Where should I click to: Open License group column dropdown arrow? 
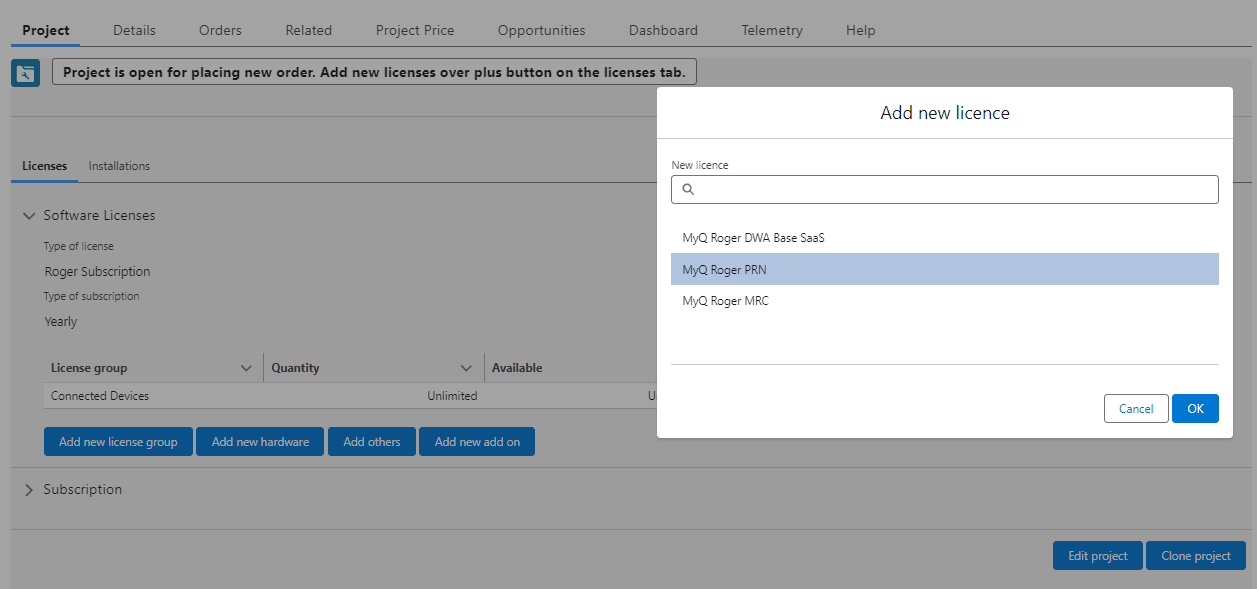tap(247, 368)
